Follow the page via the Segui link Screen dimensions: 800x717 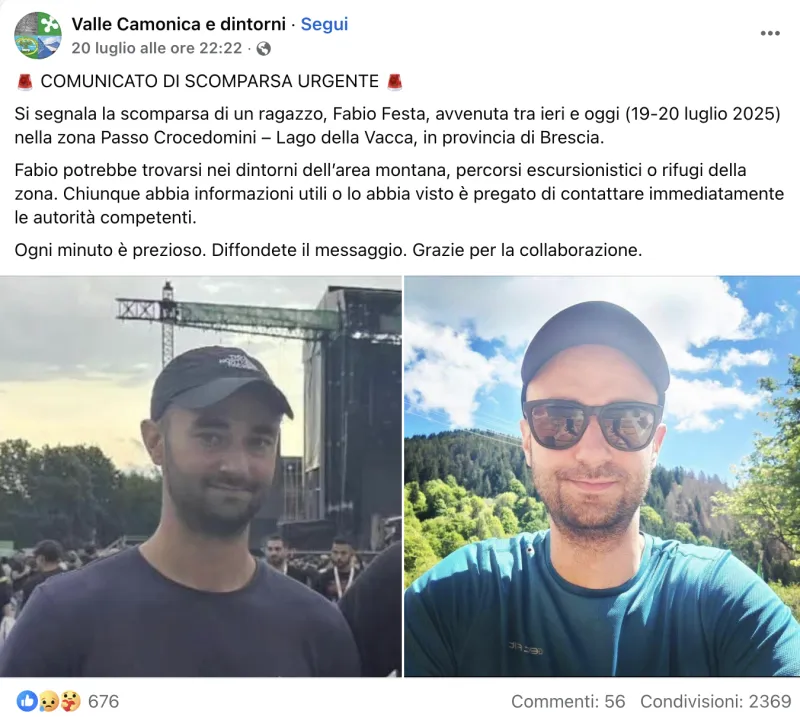[x=324, y=24]
